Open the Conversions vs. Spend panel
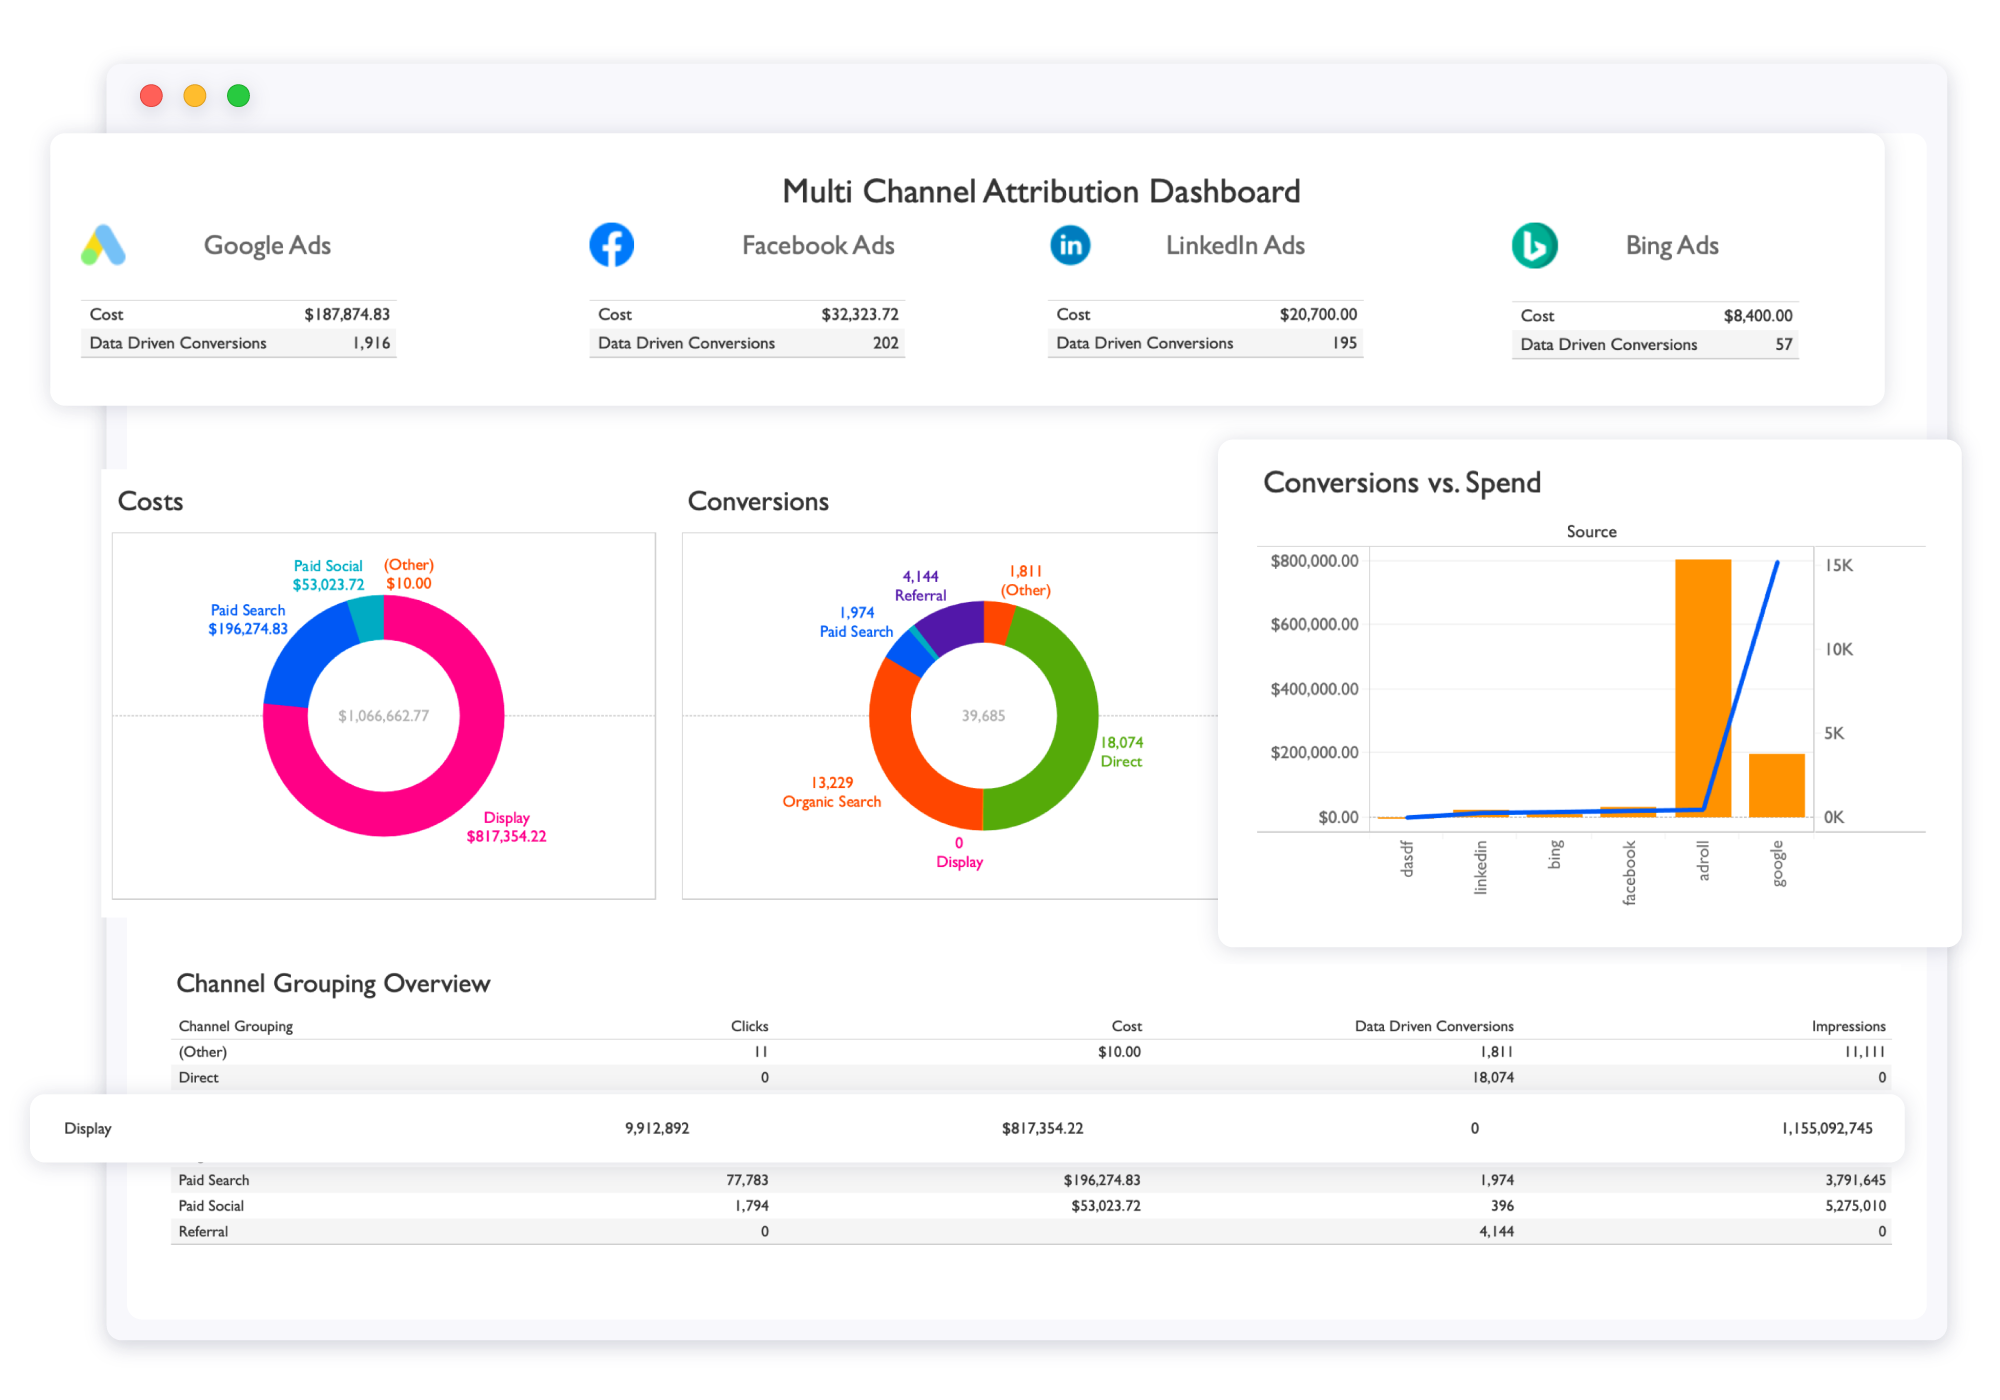2000x1400 pixels. pyautogui.click(x=1403, y=482)
